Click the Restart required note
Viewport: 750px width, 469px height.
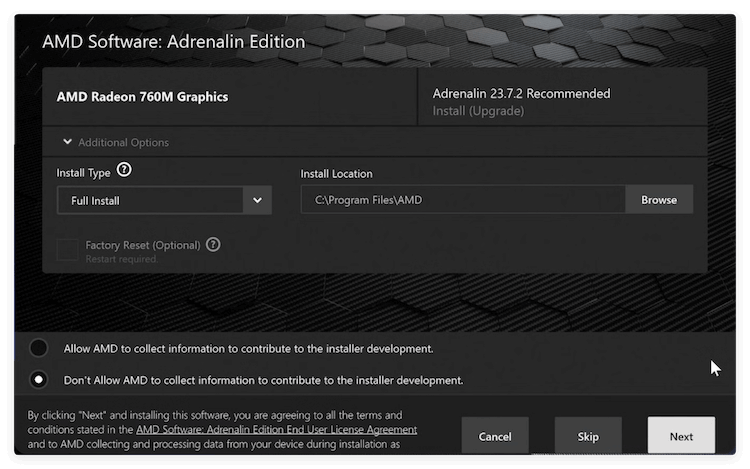(121, 259)
